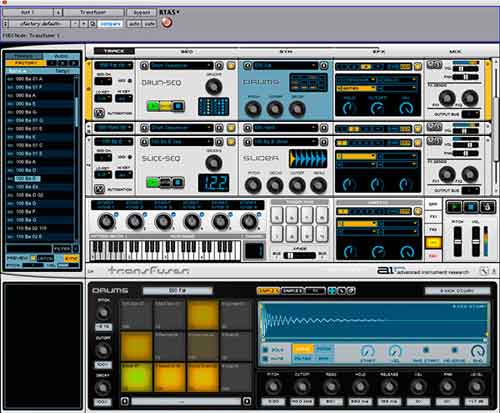Click the green-lit drum pad
This screenshot has height=413, width=500.
pyautogui.click(x=136, y=377)
